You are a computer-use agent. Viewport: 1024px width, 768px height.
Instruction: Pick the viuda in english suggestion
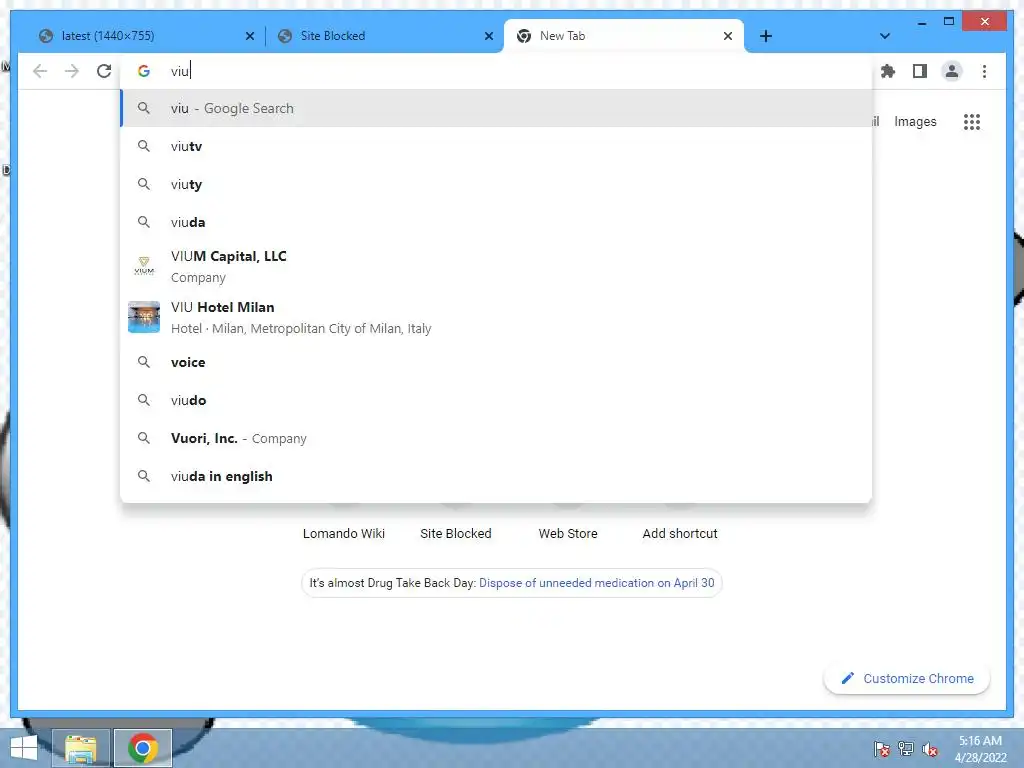click(x=496, y=476)
